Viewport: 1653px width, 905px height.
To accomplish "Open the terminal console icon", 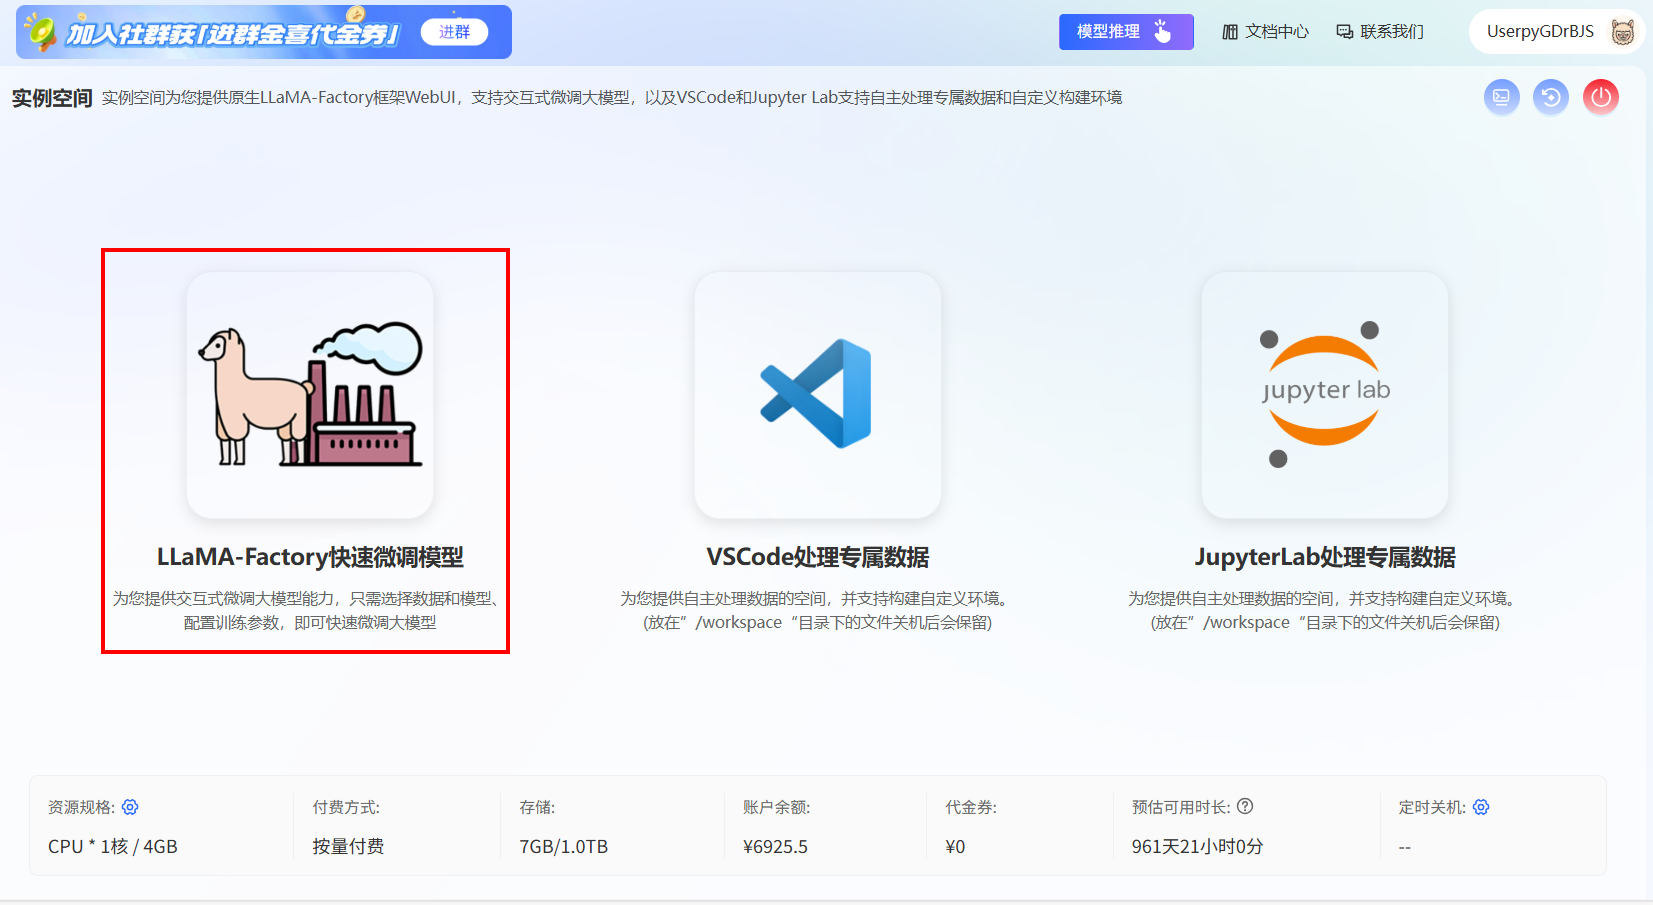I will 1501,97.
